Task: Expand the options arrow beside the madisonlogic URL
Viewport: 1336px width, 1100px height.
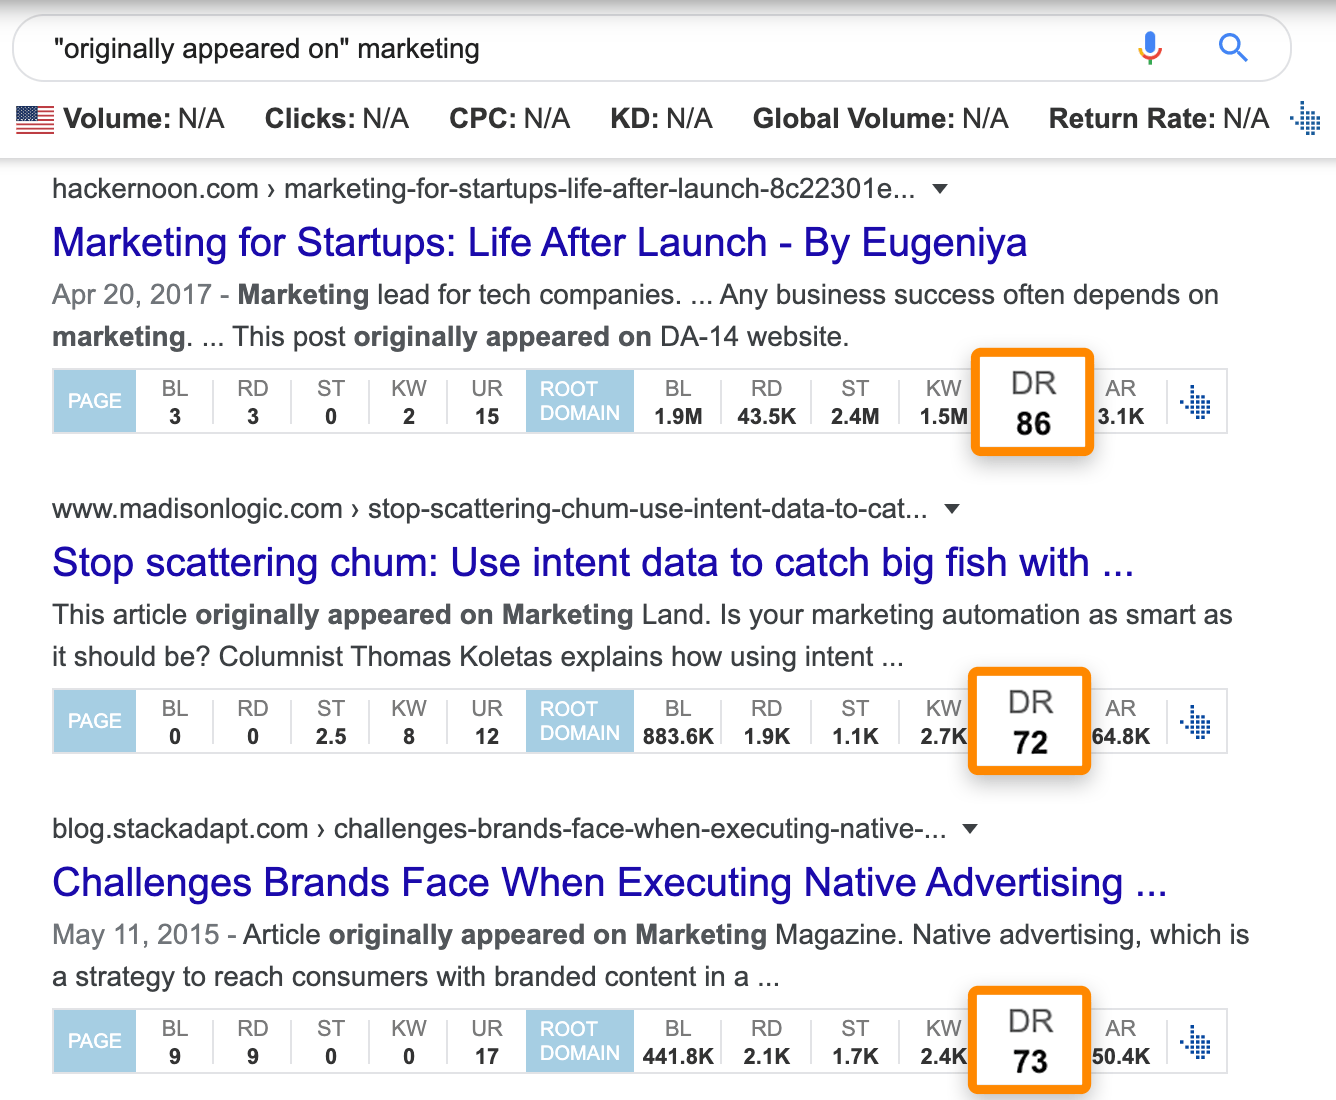Action: click(951, 509)
